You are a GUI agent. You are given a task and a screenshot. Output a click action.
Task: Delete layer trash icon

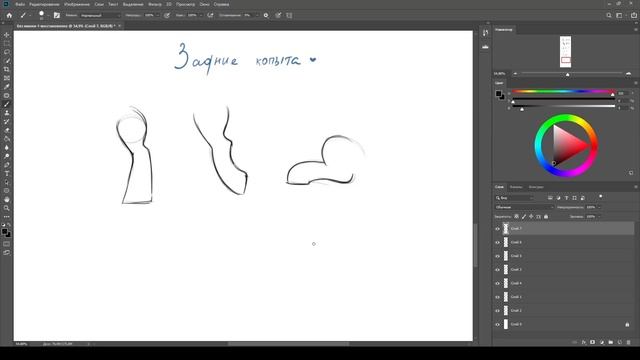[629, 342]
